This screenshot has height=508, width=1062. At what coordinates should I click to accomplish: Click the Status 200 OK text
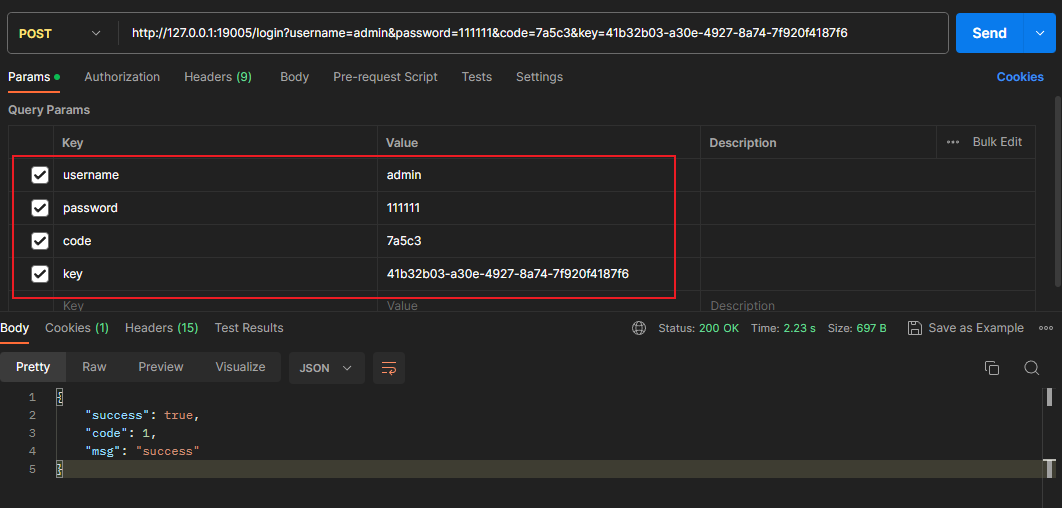click(698, 329)
